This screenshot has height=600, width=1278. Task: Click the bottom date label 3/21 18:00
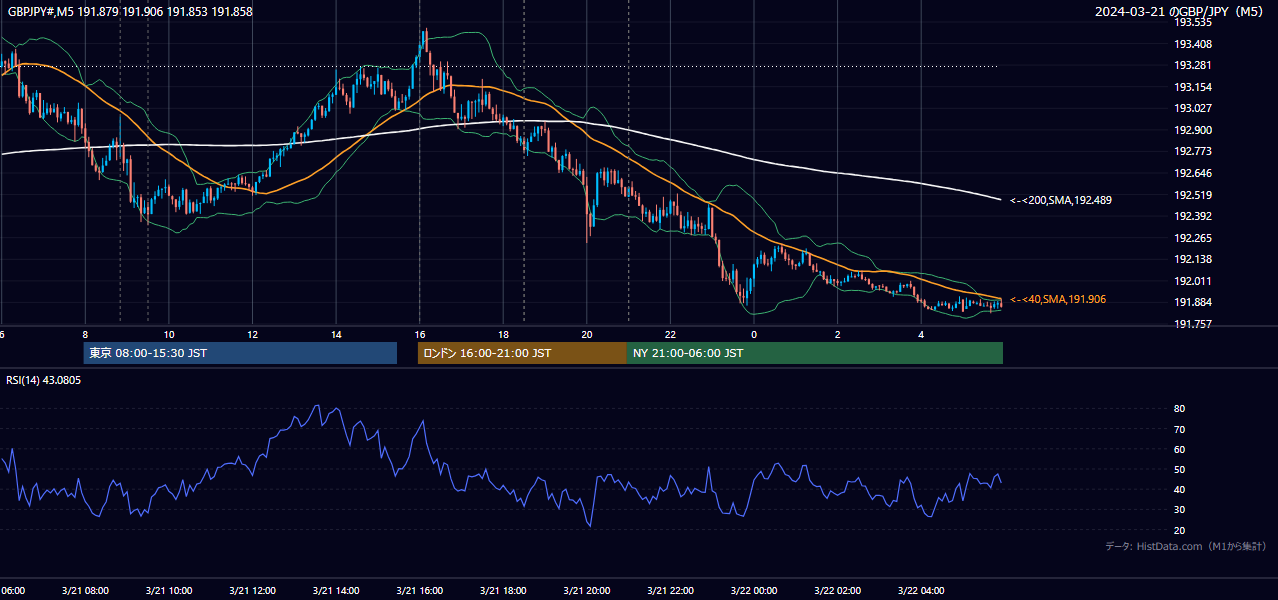[x=503, y=590]
